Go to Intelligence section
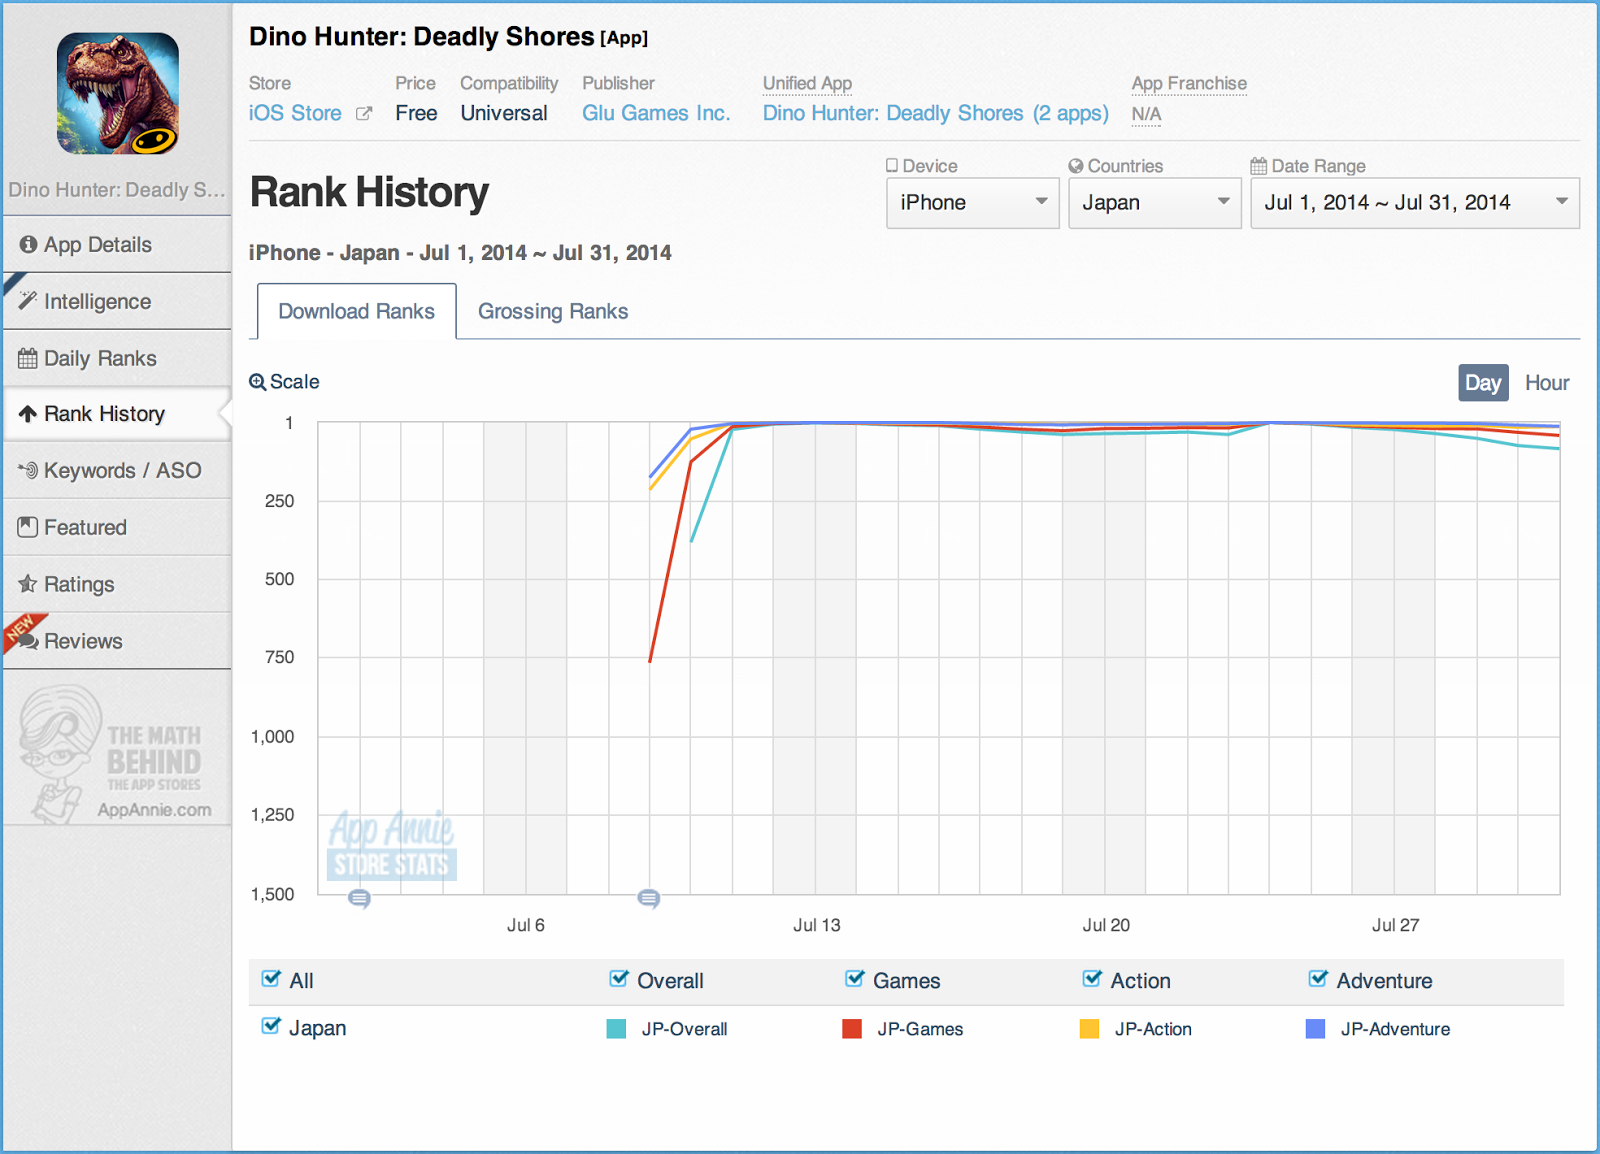 (117, 301)
